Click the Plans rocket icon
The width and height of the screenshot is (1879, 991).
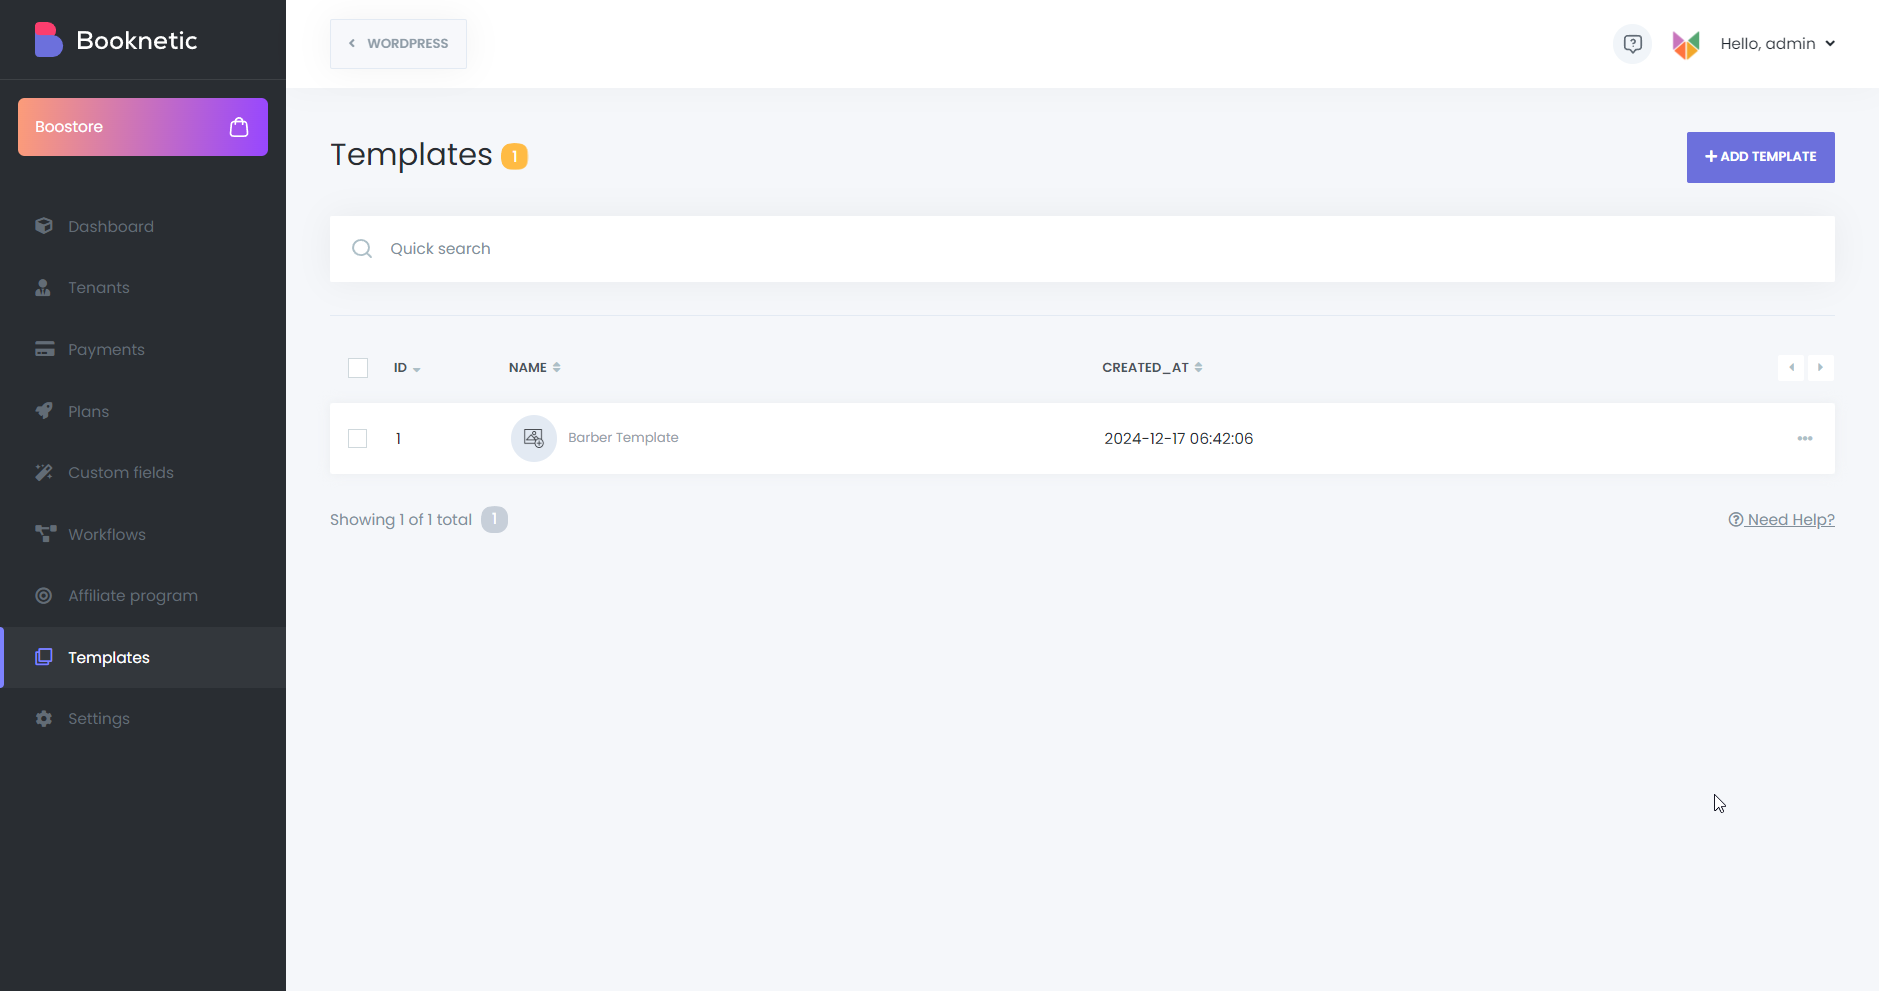(x=44, y=411)
